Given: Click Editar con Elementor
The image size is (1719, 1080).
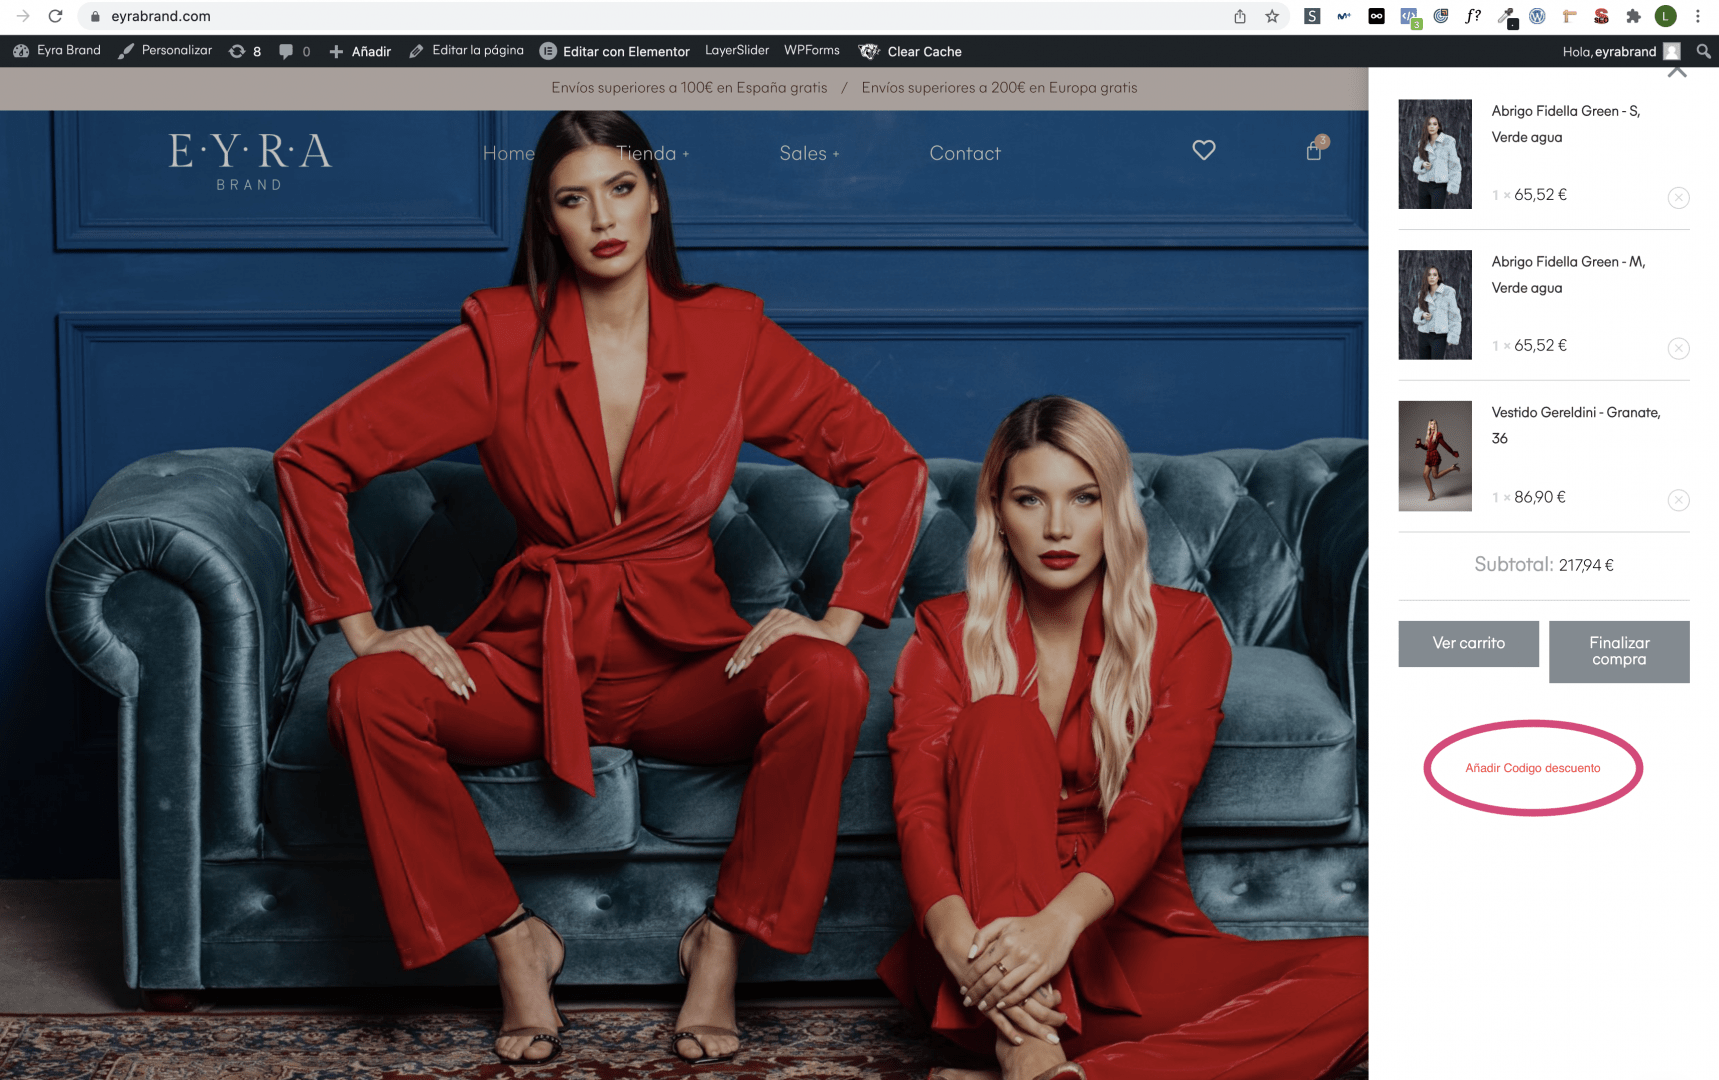Looking at the screenshot, I should (x=615, y=51).
